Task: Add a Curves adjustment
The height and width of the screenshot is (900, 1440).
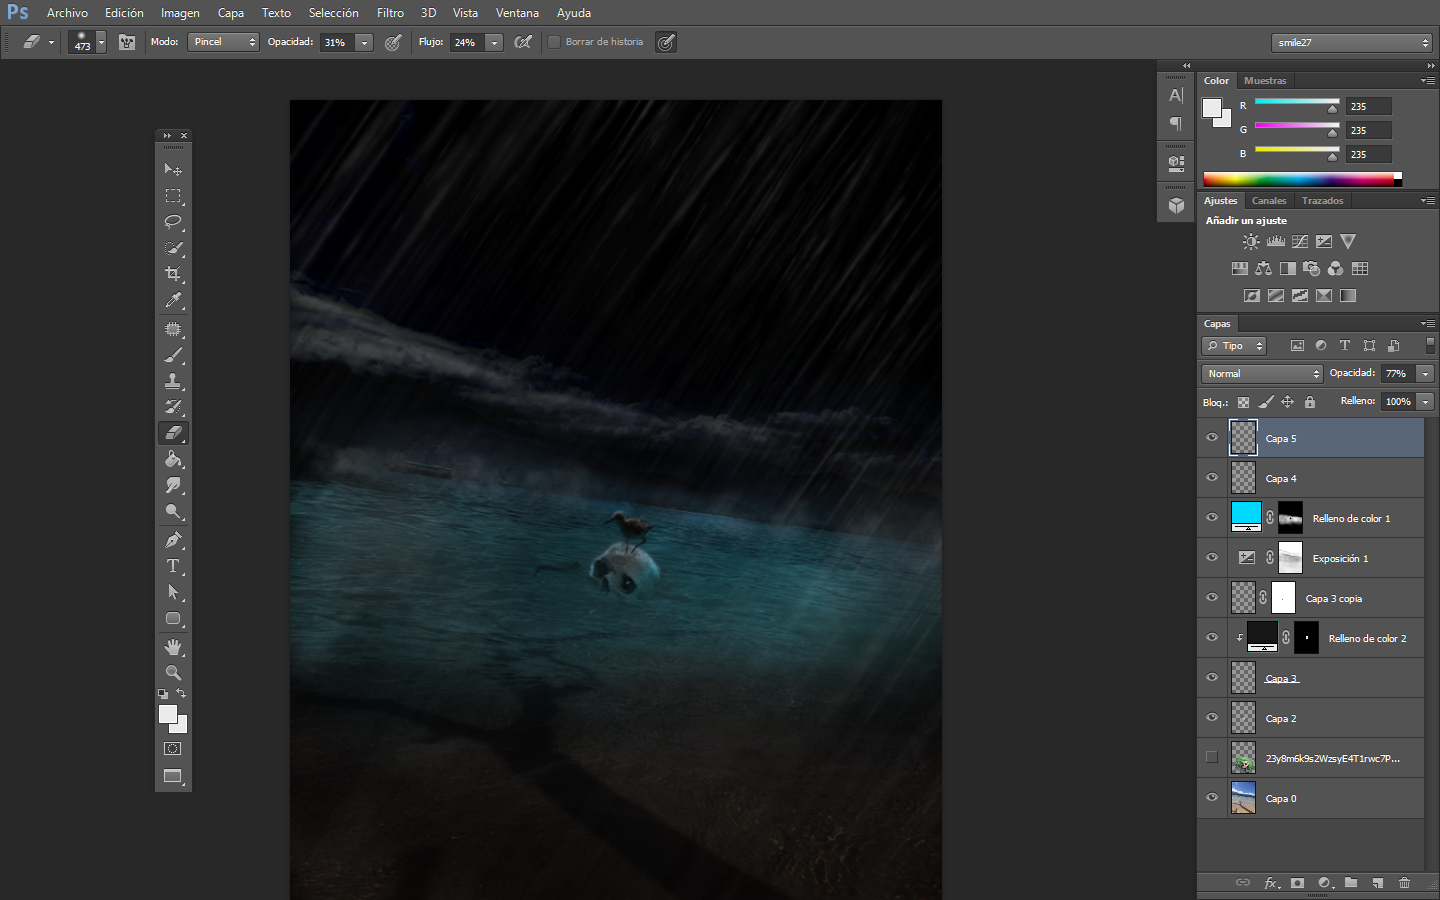Action: pyautogui.click(x=1300, y=242)
